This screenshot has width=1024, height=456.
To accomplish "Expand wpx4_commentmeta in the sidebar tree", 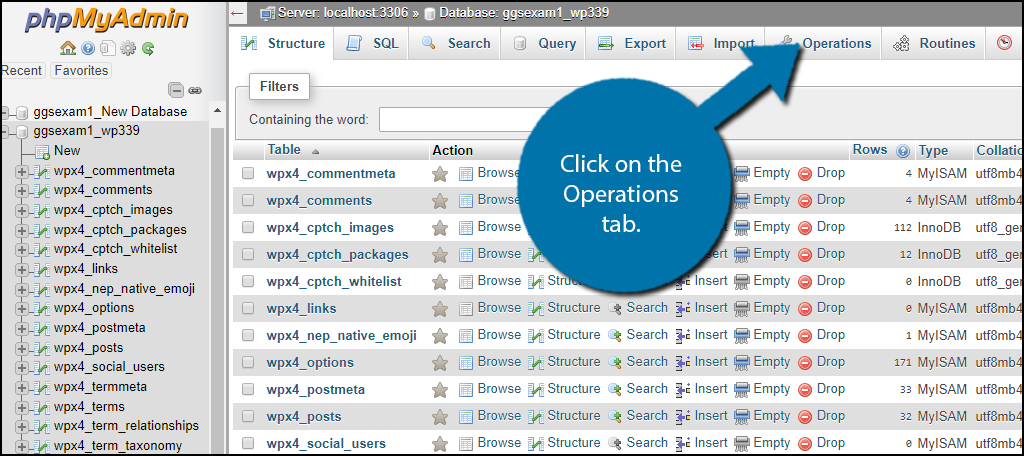I will point(22,172).
